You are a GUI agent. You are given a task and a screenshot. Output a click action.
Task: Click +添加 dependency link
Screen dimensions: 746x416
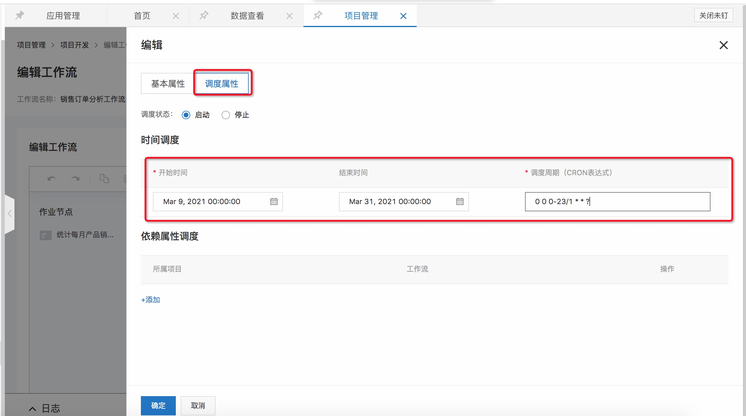point(150,300)
